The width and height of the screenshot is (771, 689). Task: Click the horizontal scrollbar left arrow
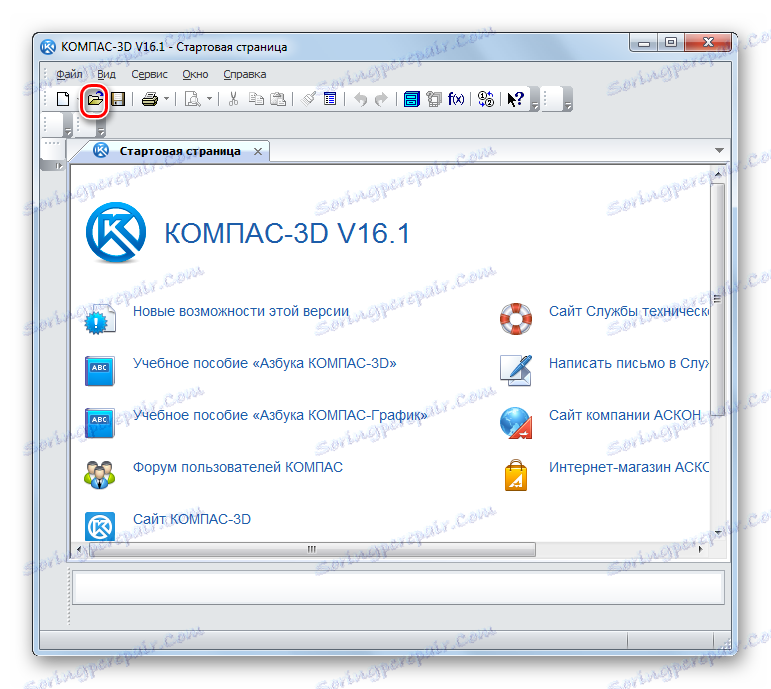coord(79,549)
